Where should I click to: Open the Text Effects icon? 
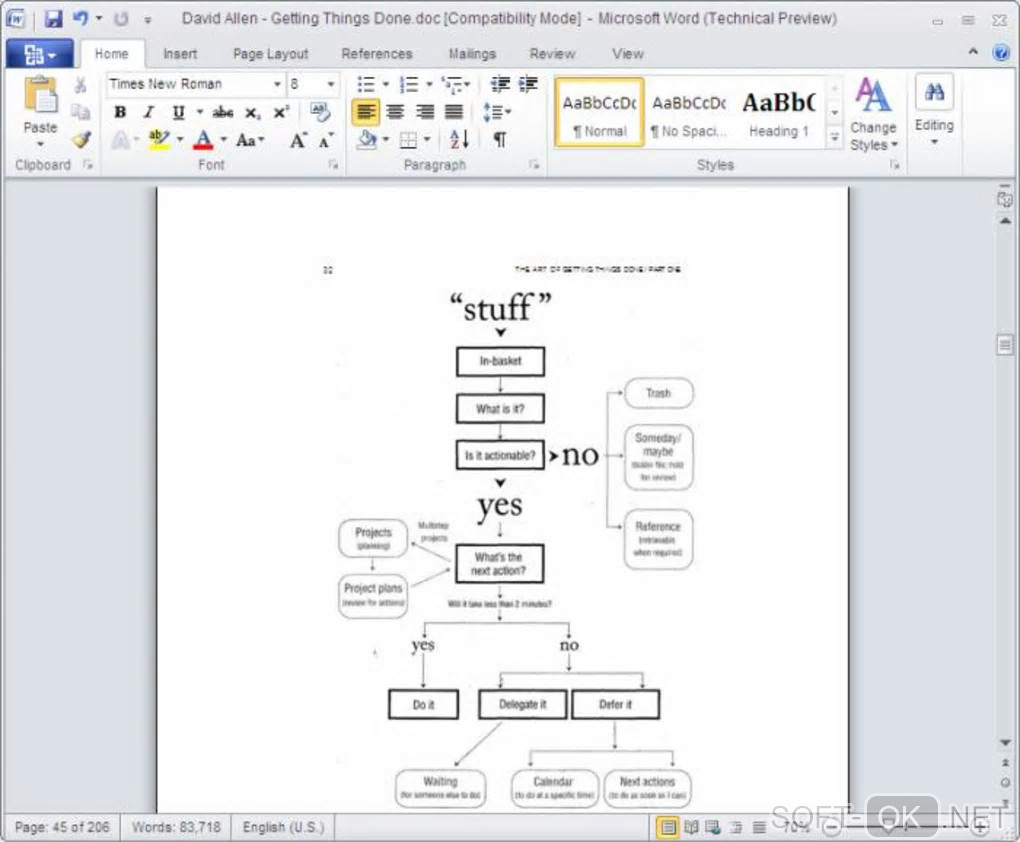point(120,140)
